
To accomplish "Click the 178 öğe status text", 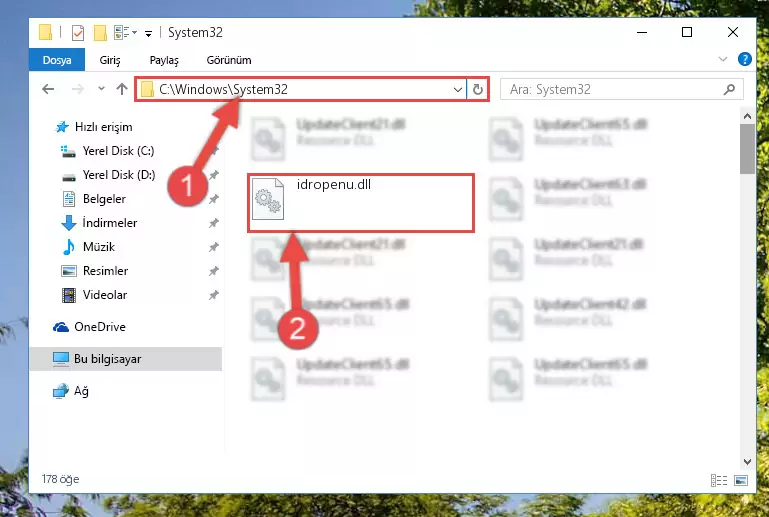I will pos(60,479).
